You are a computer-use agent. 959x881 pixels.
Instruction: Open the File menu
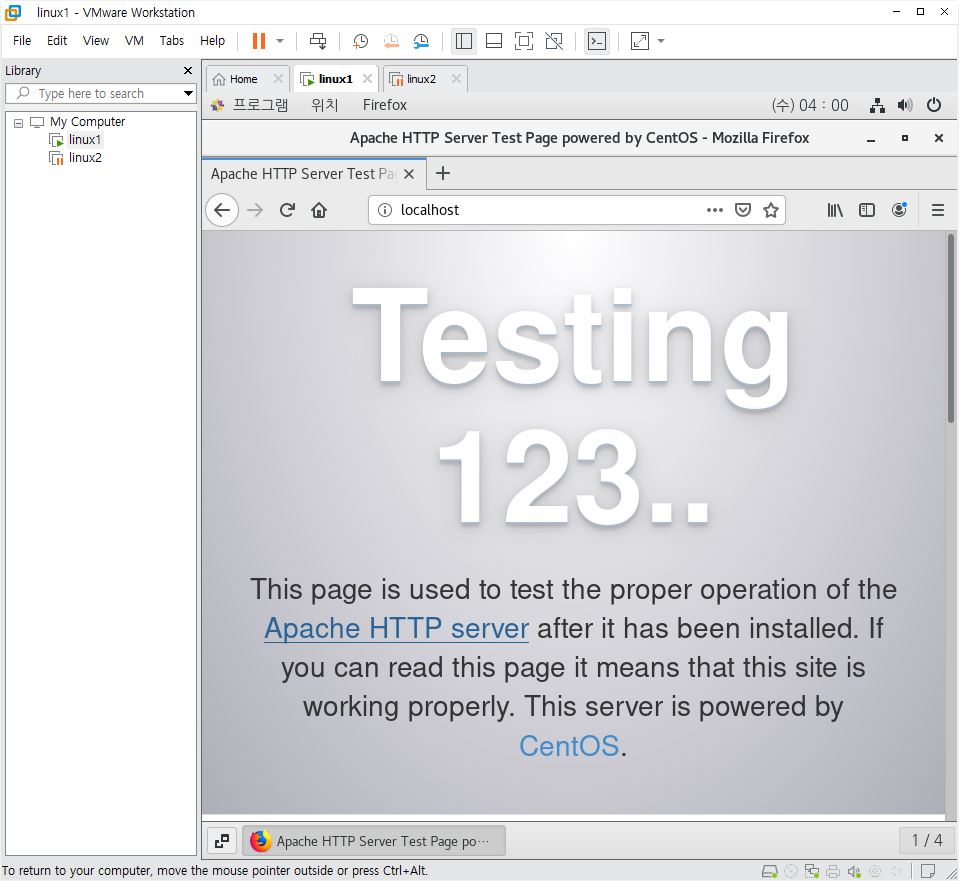coord(22,40)
